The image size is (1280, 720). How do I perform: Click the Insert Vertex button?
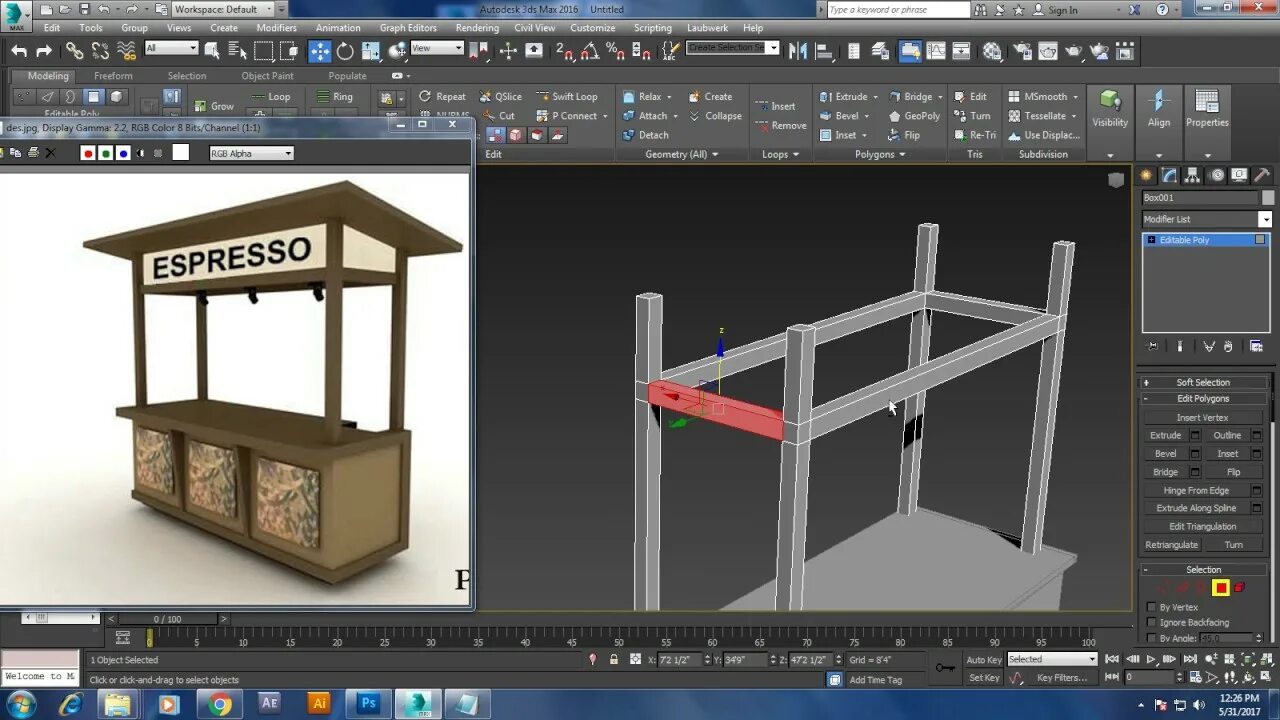click(1203, 418)
